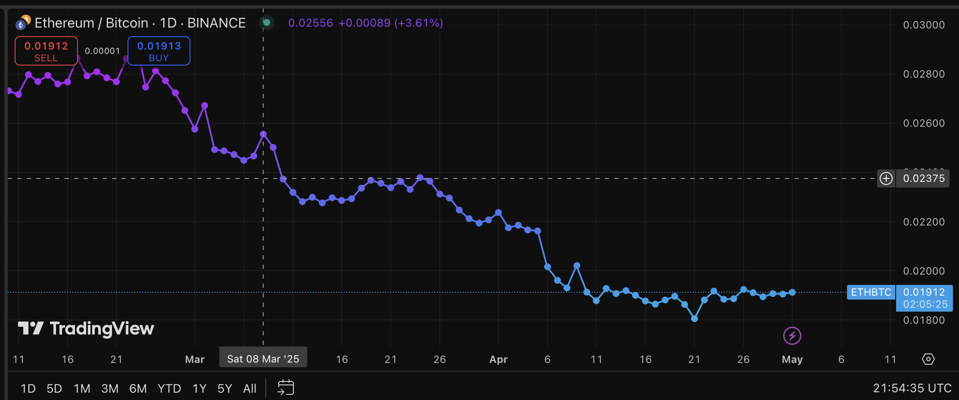Image resolution: width=959 pixels, height=400 pixels.
Task: Click the Ethereum/Bitcoin pair logo icon
Action: pyautogui.click(x=23, y=22)
